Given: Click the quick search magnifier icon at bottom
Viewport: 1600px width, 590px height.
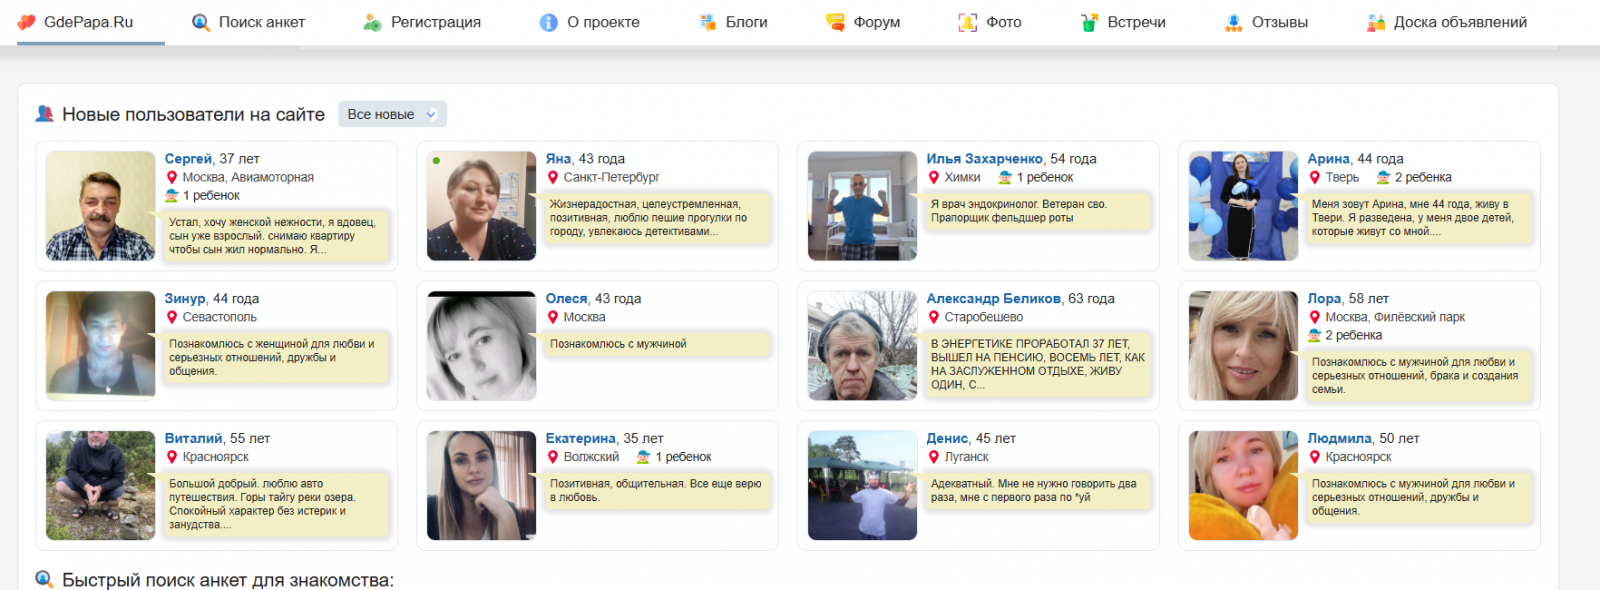Looking at the screenshot, I should [44, 579].
